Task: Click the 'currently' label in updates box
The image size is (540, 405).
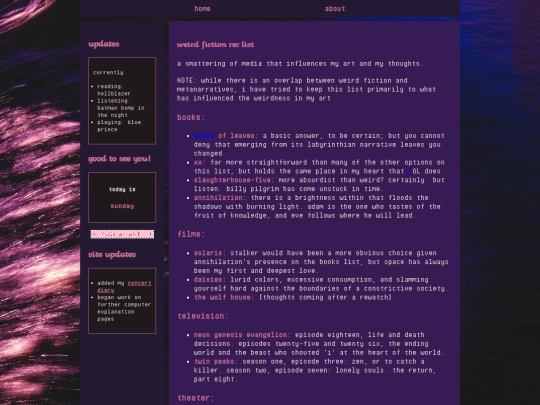Action: coord(108,73)
